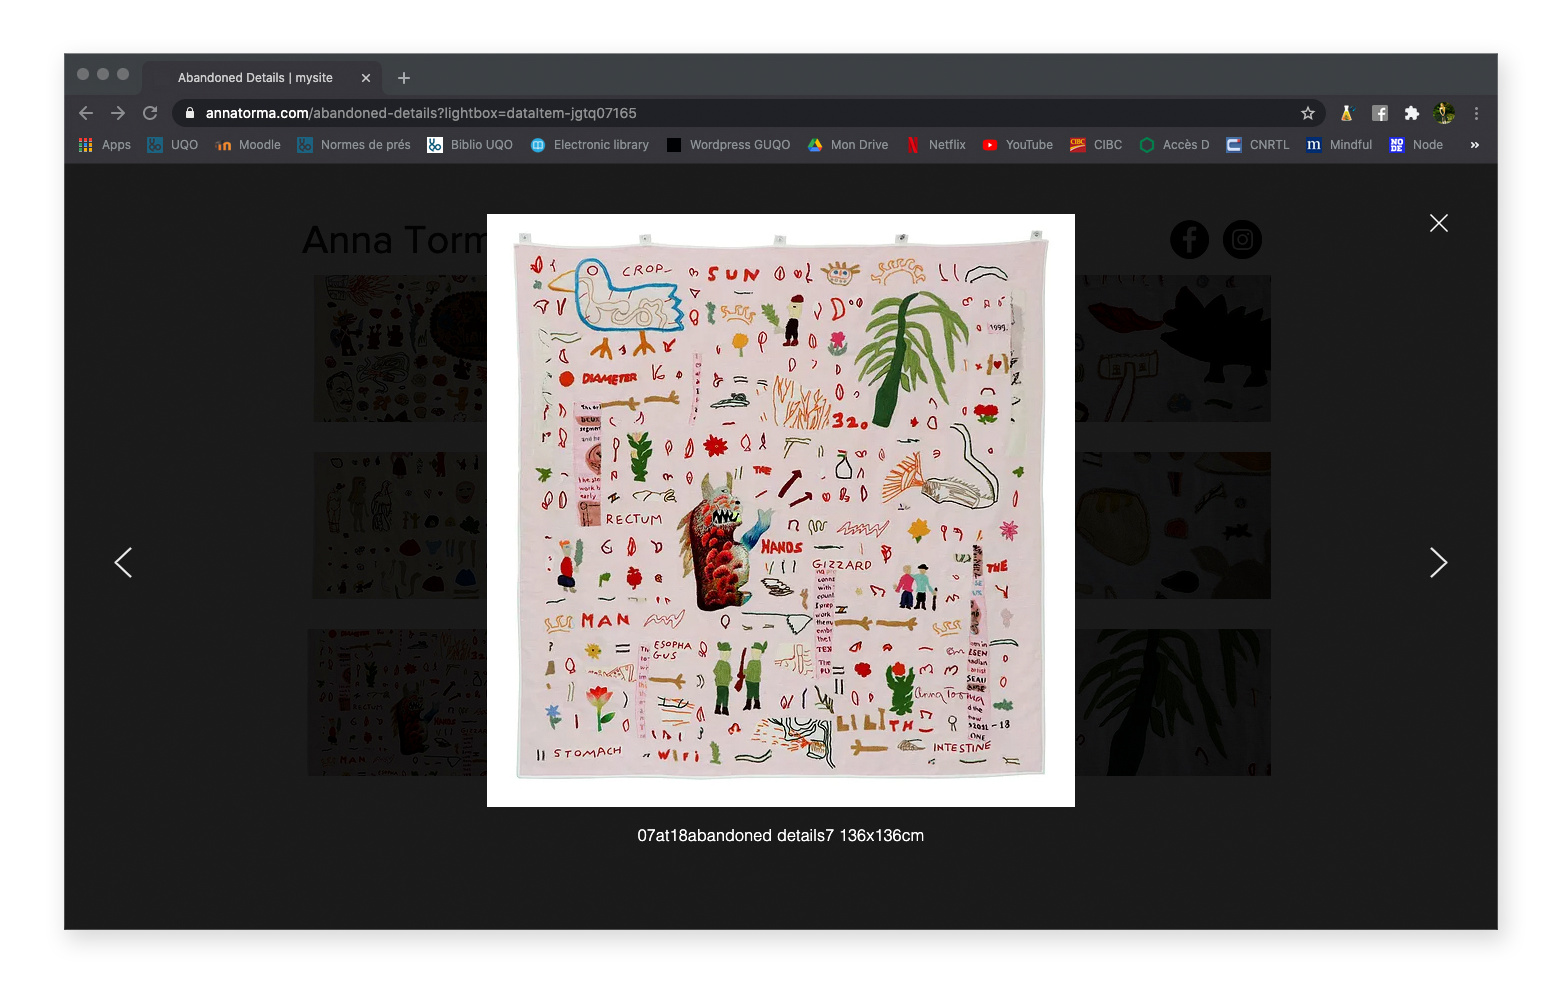
Task: Open the Moodle bookmark
Action: click(x=248, y=145)
